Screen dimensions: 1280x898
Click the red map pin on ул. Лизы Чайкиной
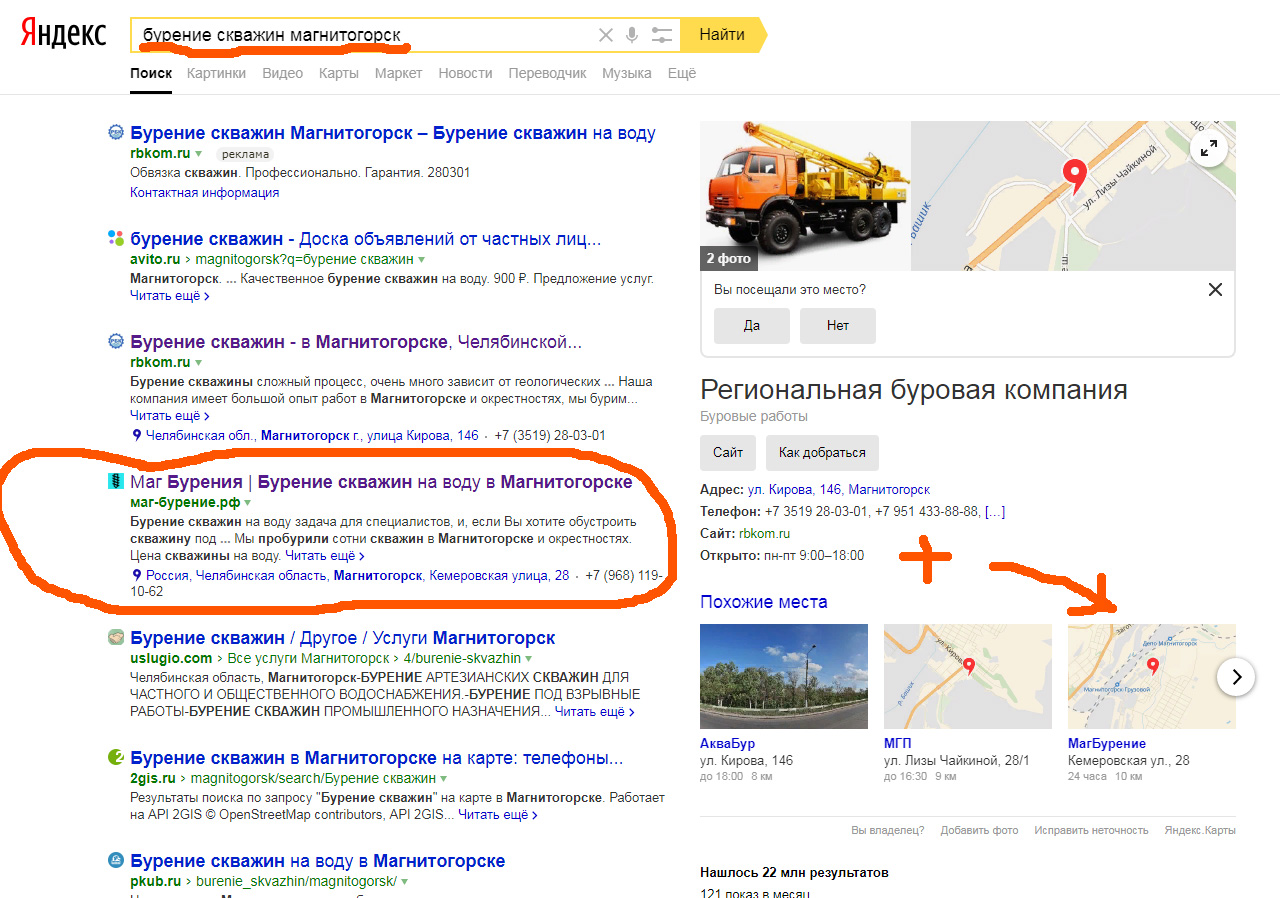pyautogui.click(x=1075, y=176)
